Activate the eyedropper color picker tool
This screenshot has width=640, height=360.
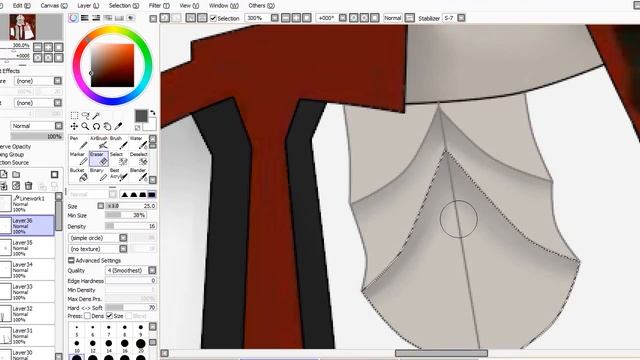pyautogui.click(x=118, y=127)
